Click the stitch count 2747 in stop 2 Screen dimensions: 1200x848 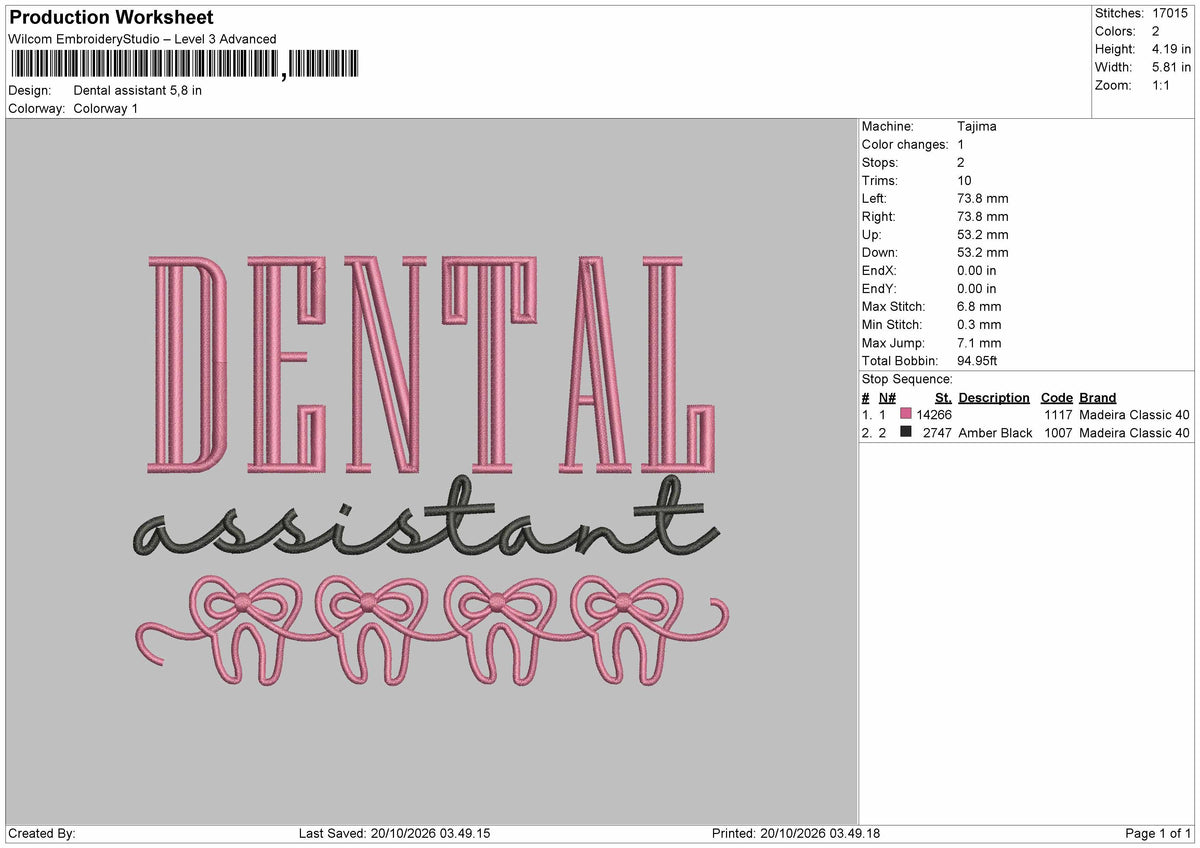point(938,432)
